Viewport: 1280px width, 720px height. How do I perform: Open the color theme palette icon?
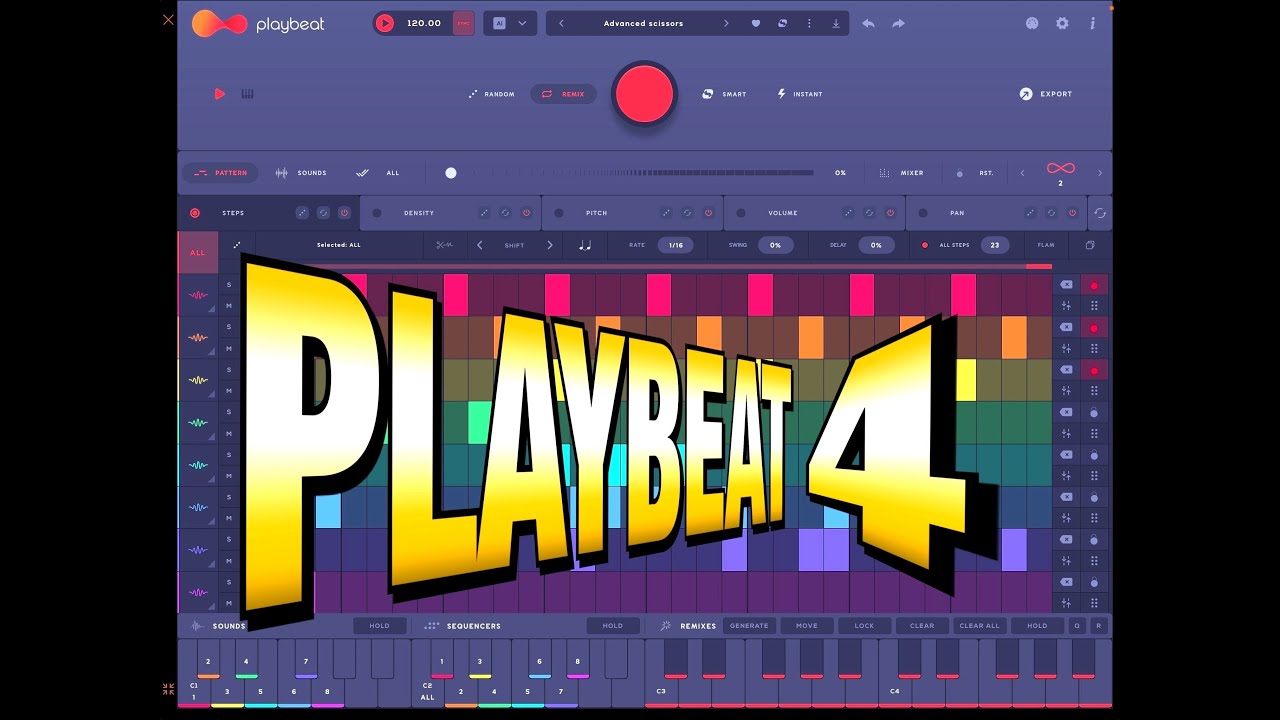pos(1032,23)
